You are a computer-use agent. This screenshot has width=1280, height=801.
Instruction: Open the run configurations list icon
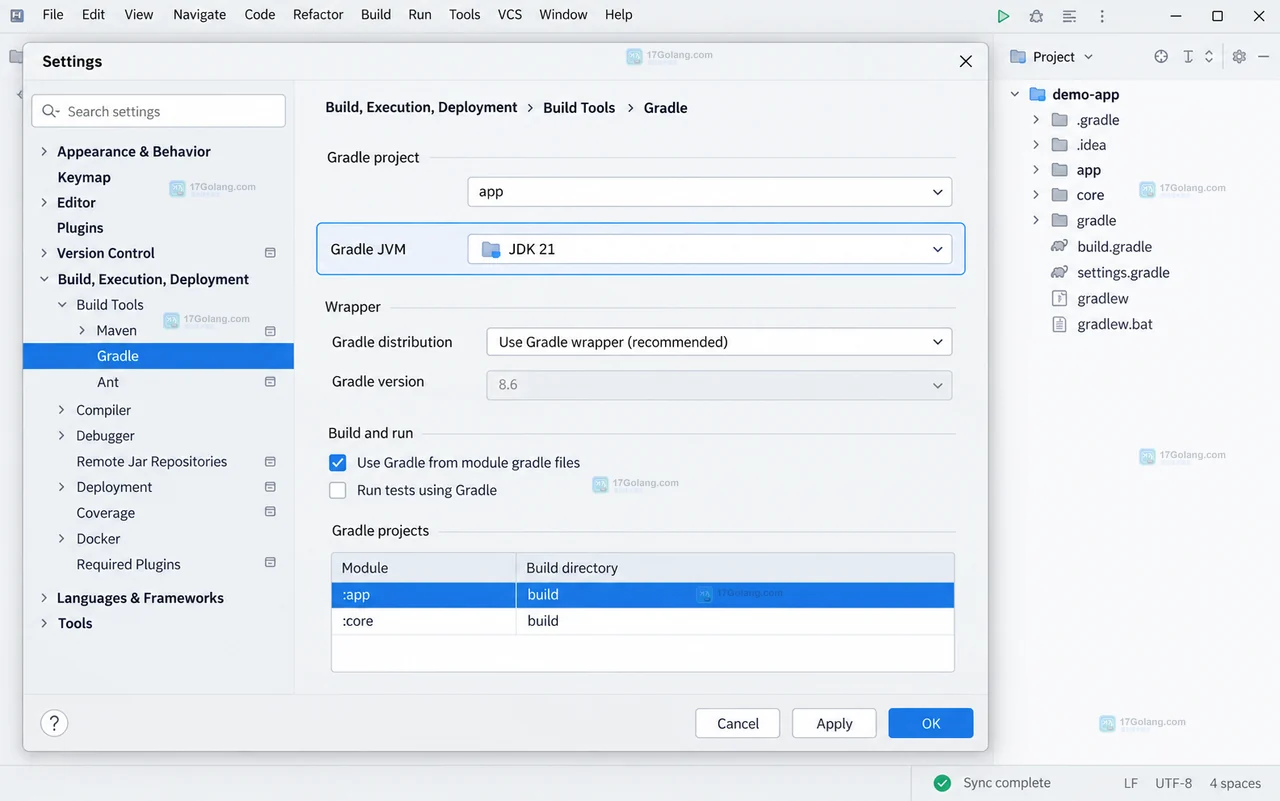[x=1069, y=16]
